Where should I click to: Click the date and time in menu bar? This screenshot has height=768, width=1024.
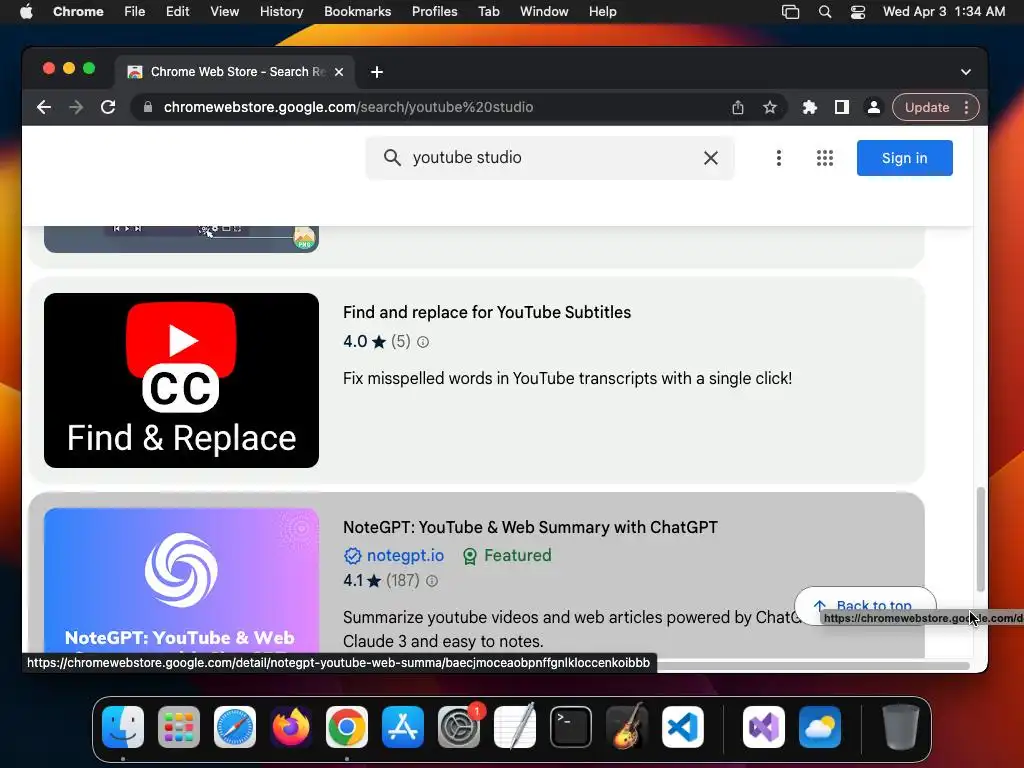pos(944,12)
